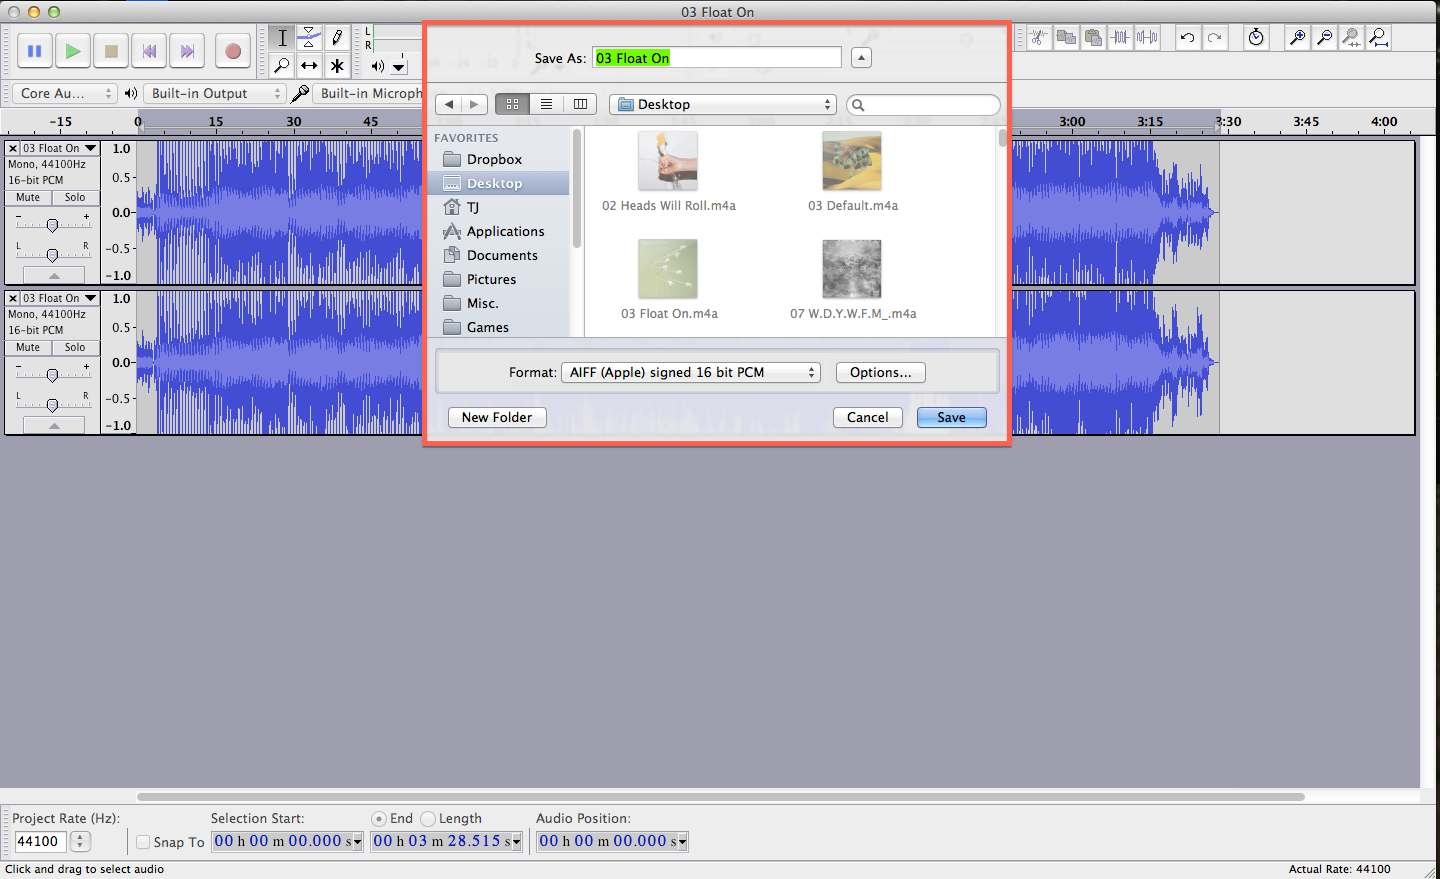Select the Length radio button

pyautogui.click(x=428, y=818)
